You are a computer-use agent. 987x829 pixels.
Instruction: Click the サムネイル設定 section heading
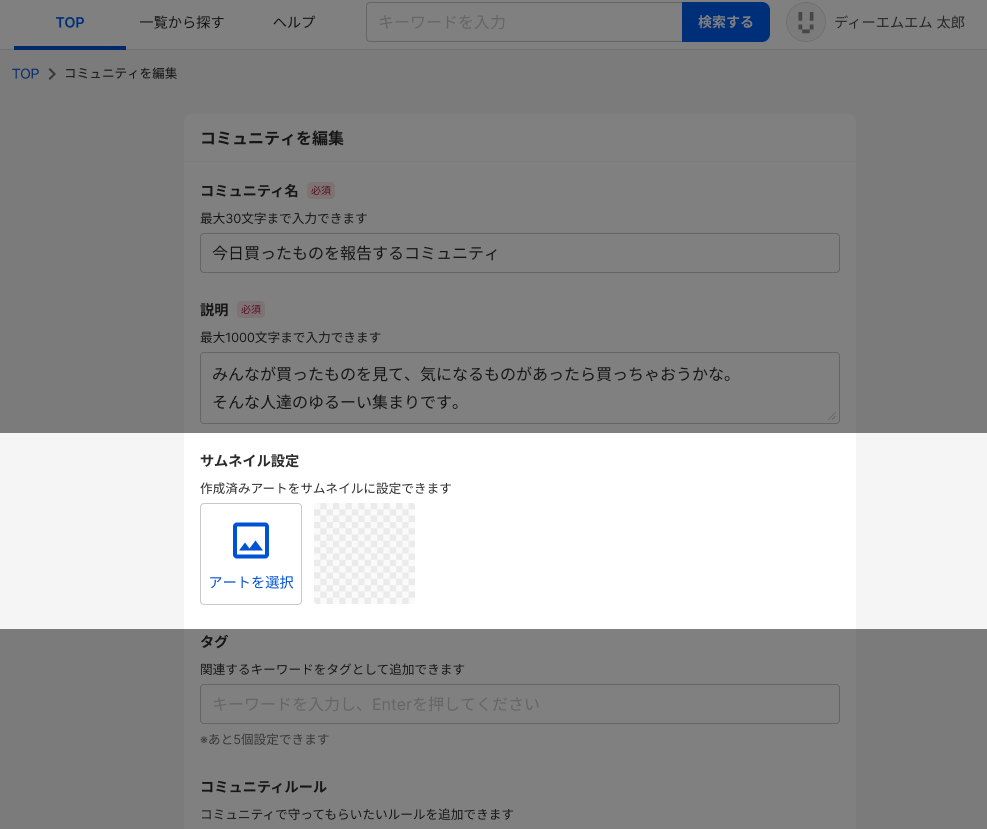[250, 461]
